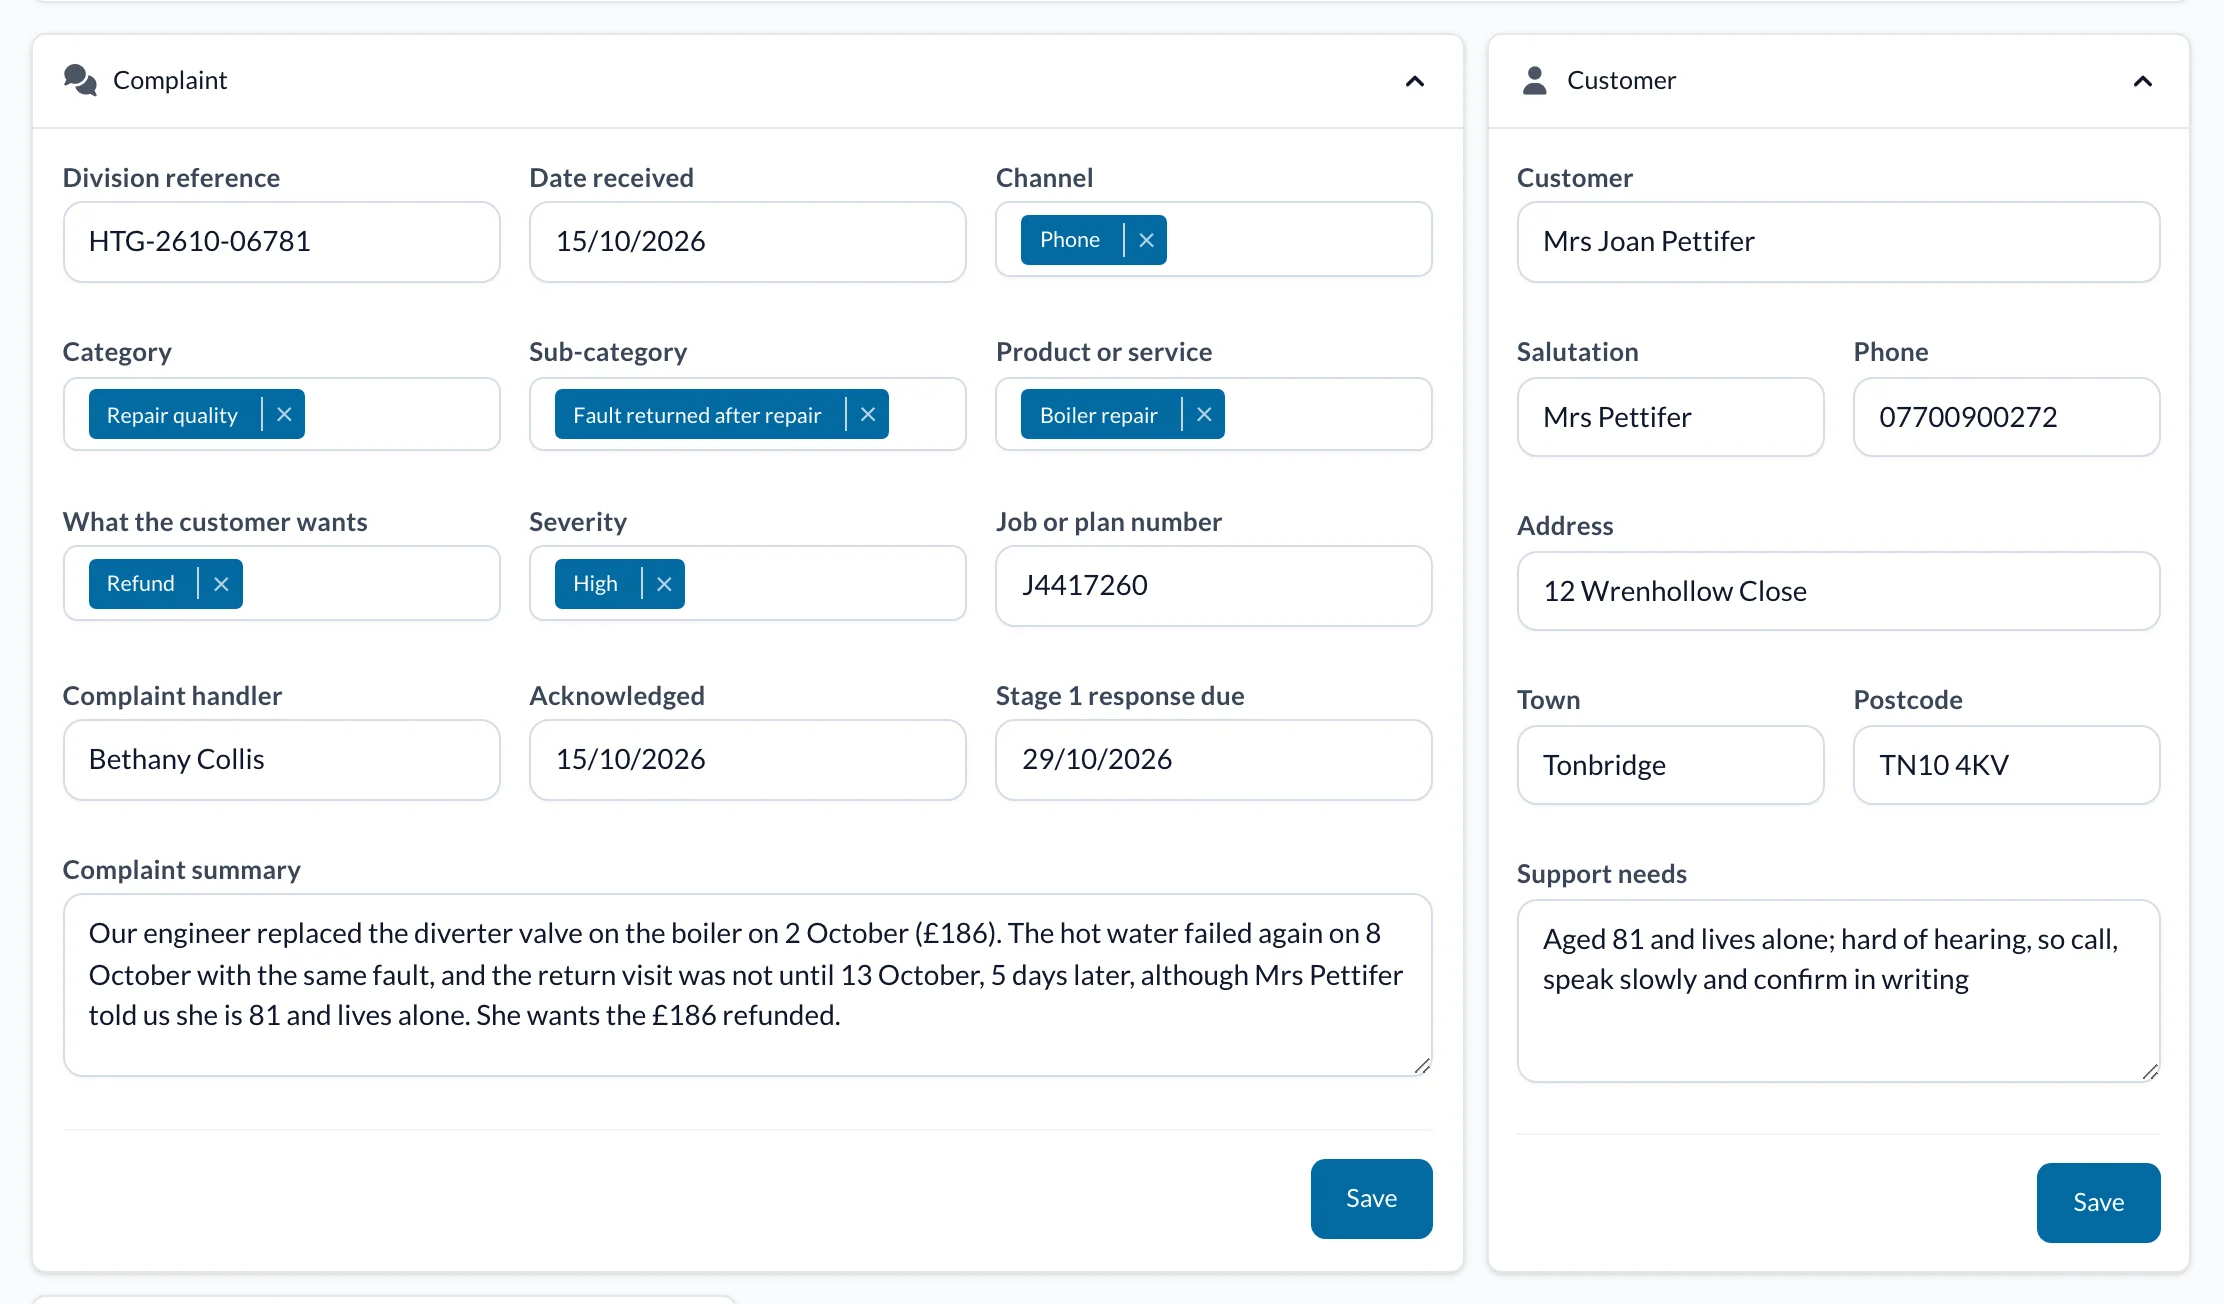The height and width of the screenshot is (1304, 2224).
Task: Remove Fault returned after repair tag
Action: [868, 414]
